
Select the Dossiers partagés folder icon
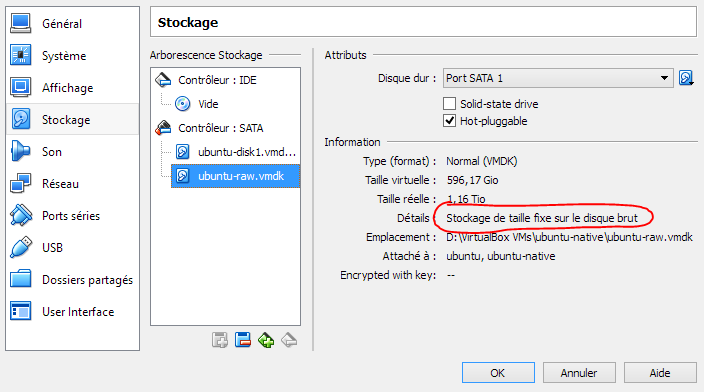pos(21,279)
